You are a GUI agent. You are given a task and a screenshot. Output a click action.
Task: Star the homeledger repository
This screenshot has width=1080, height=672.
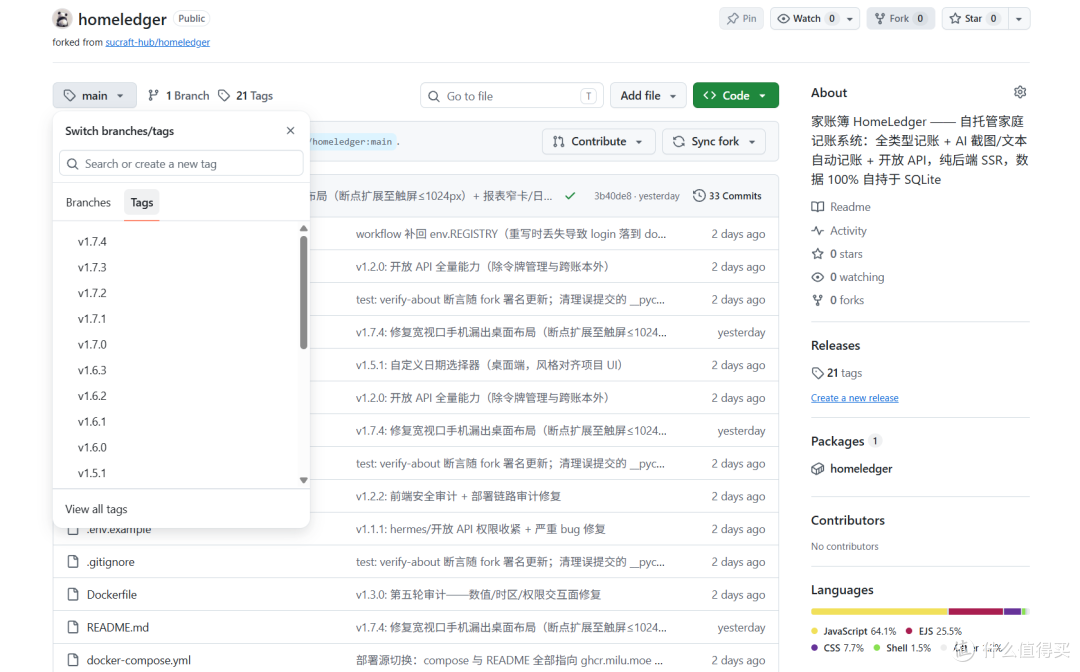(x=974, y=19)
